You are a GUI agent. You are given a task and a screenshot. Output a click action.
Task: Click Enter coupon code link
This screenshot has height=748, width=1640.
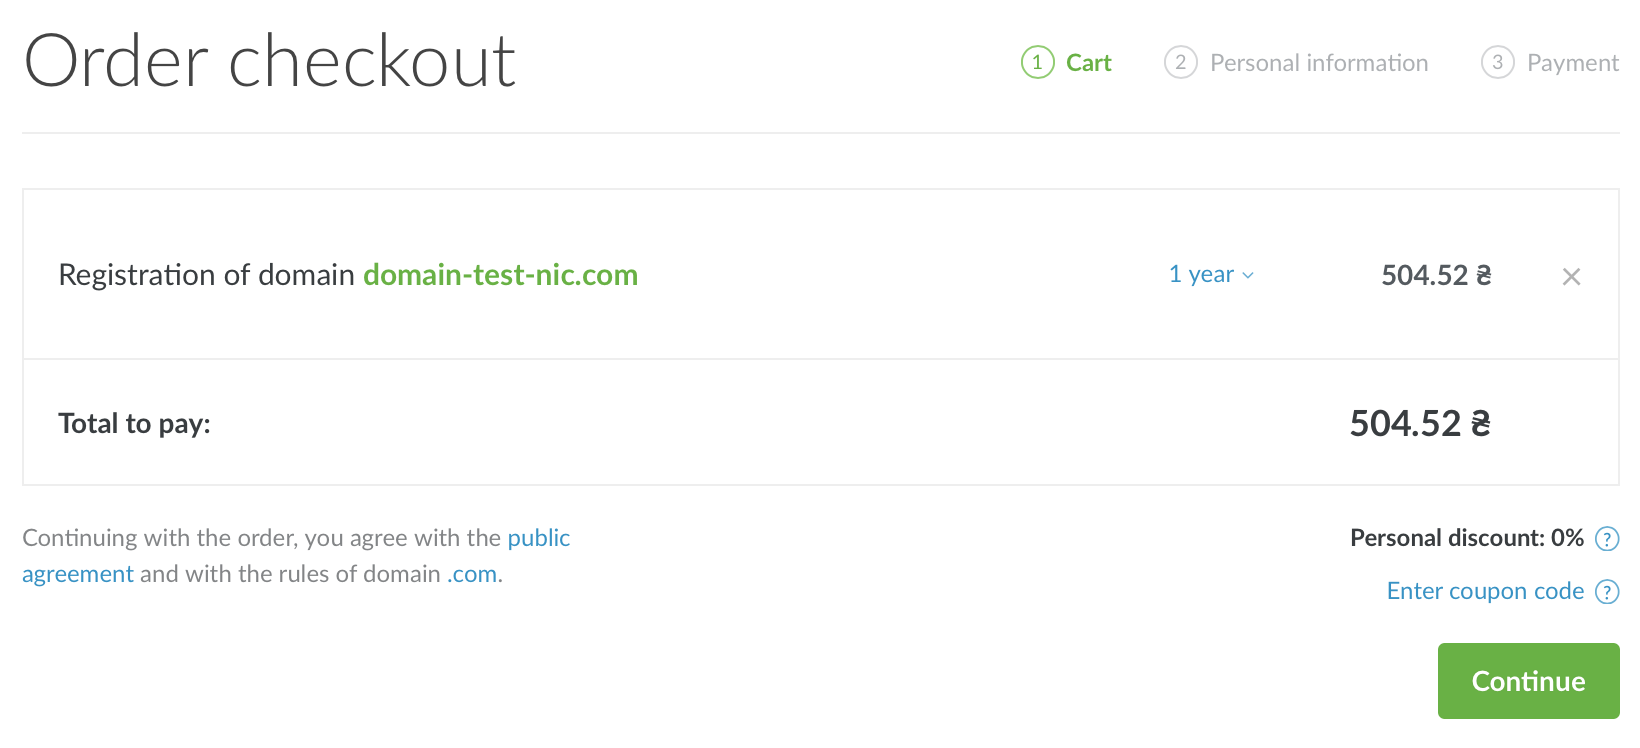coord(1485,591)
